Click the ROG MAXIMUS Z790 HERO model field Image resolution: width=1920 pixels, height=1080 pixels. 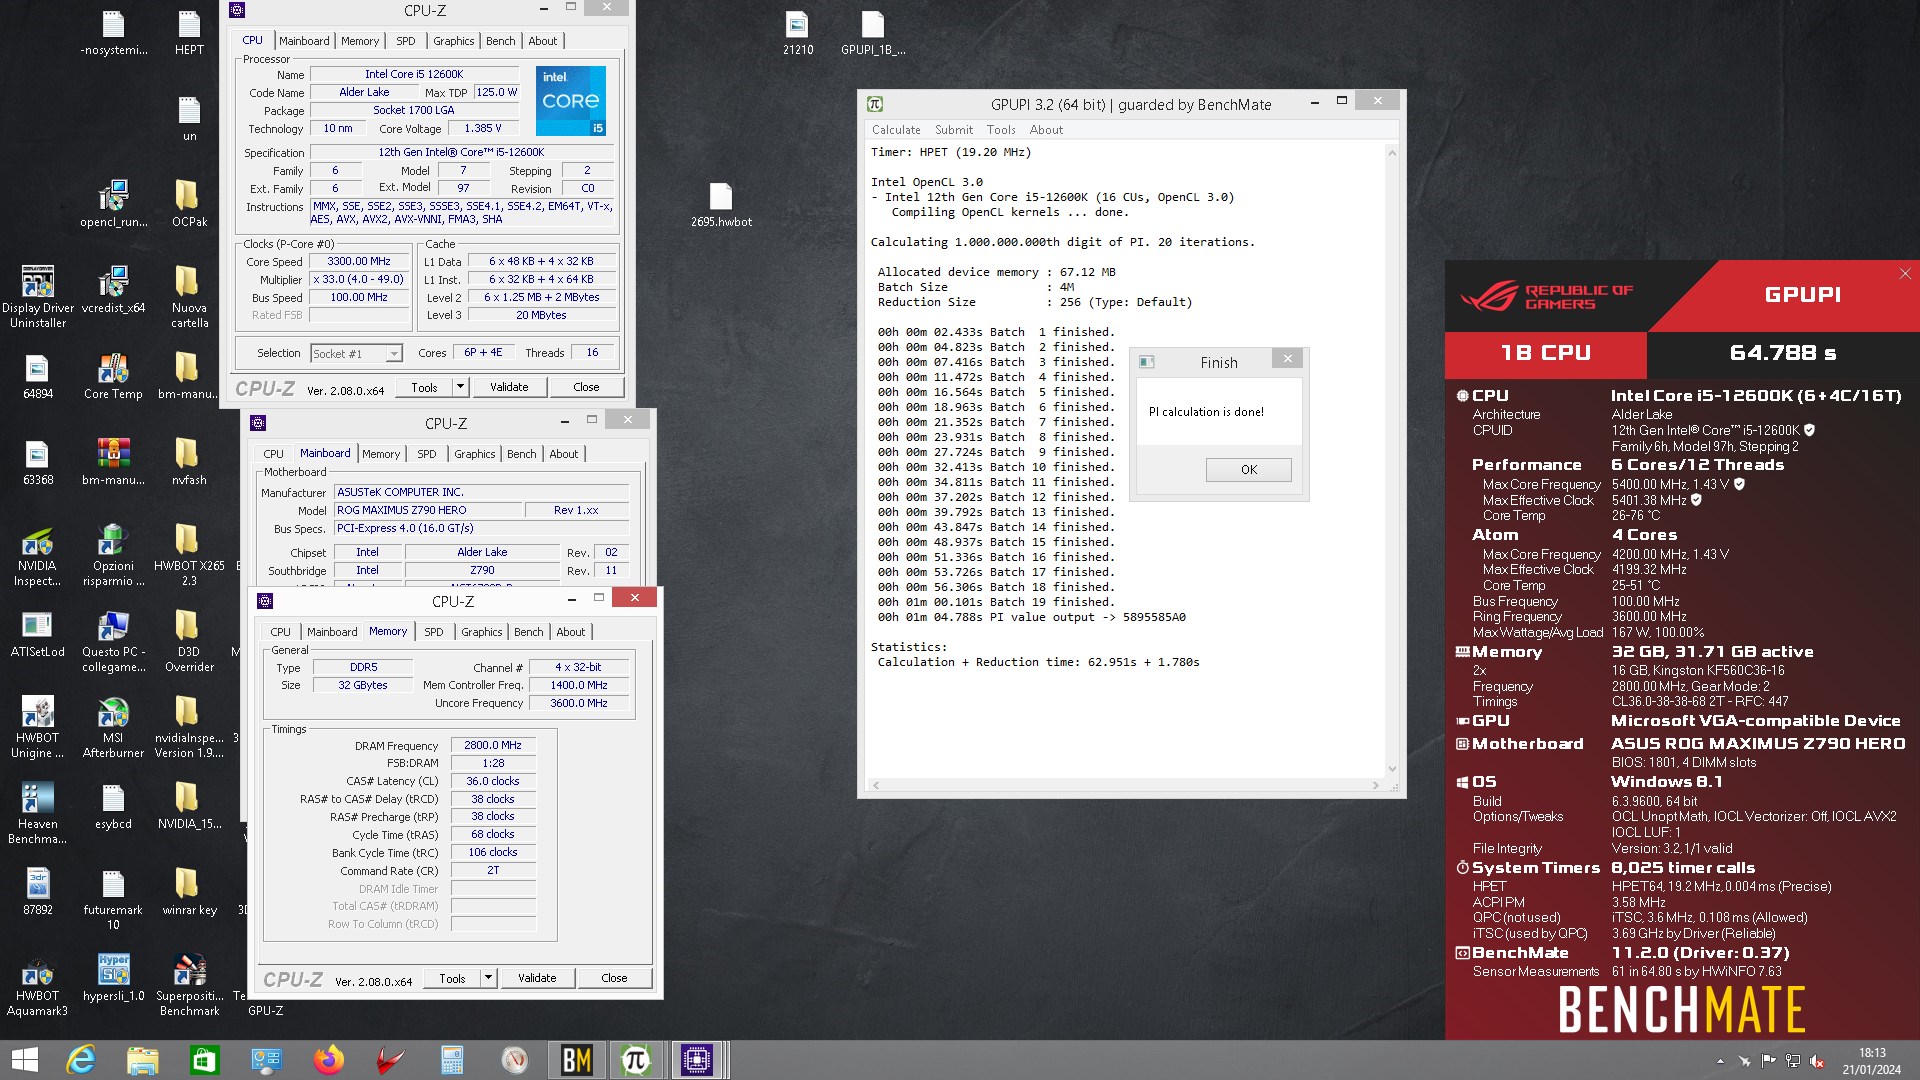point(428,510)
